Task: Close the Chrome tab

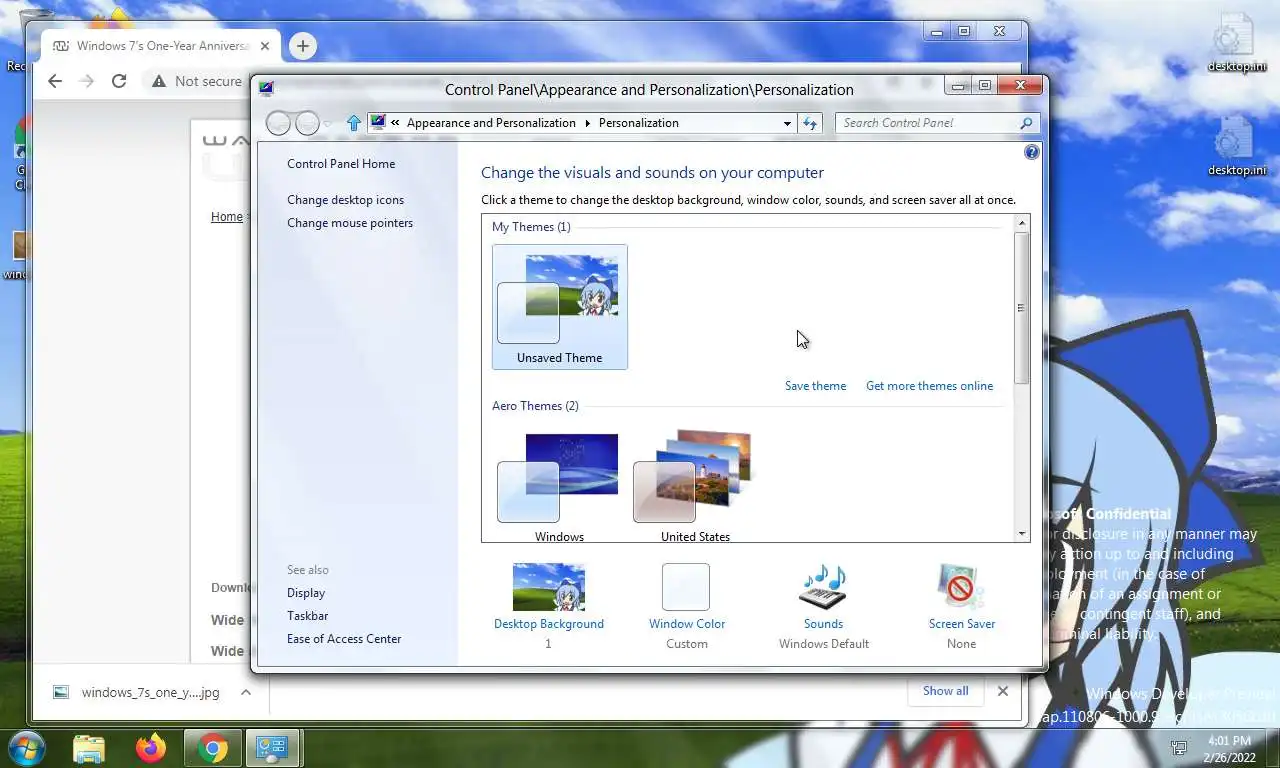Action: click(265, 46)
